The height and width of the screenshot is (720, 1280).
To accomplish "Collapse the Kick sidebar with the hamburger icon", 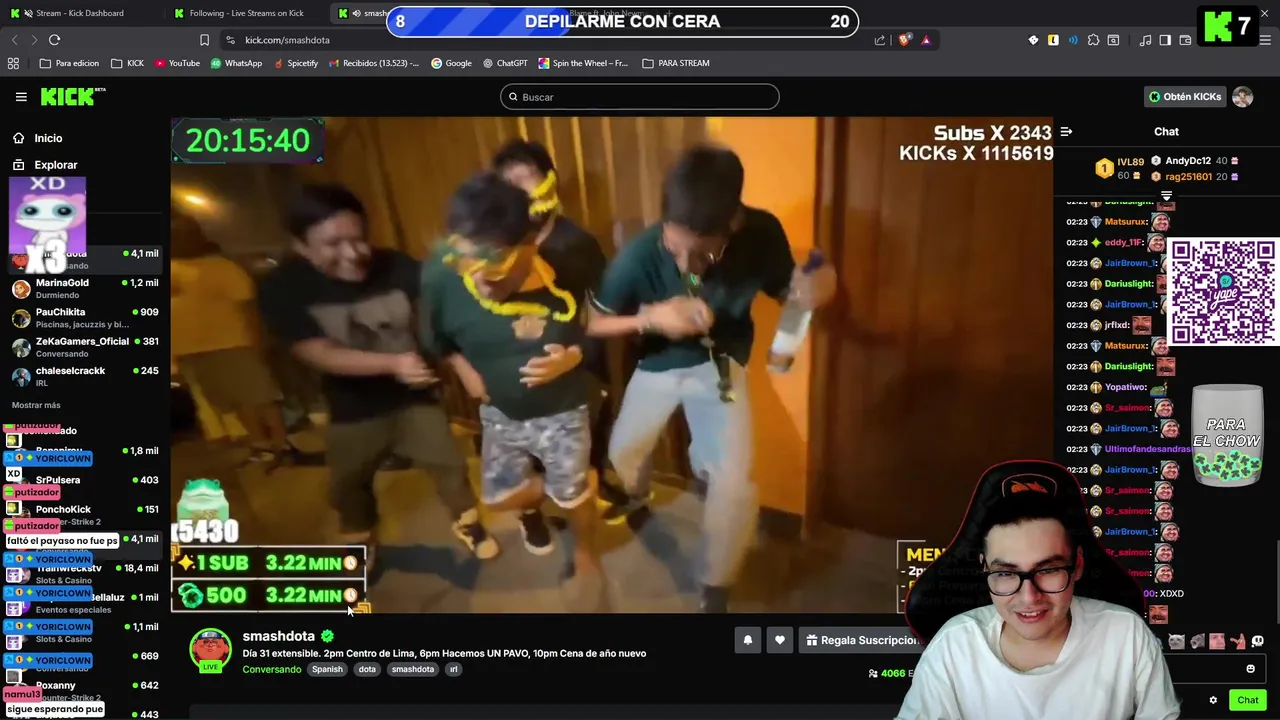I will coord(21,97).
